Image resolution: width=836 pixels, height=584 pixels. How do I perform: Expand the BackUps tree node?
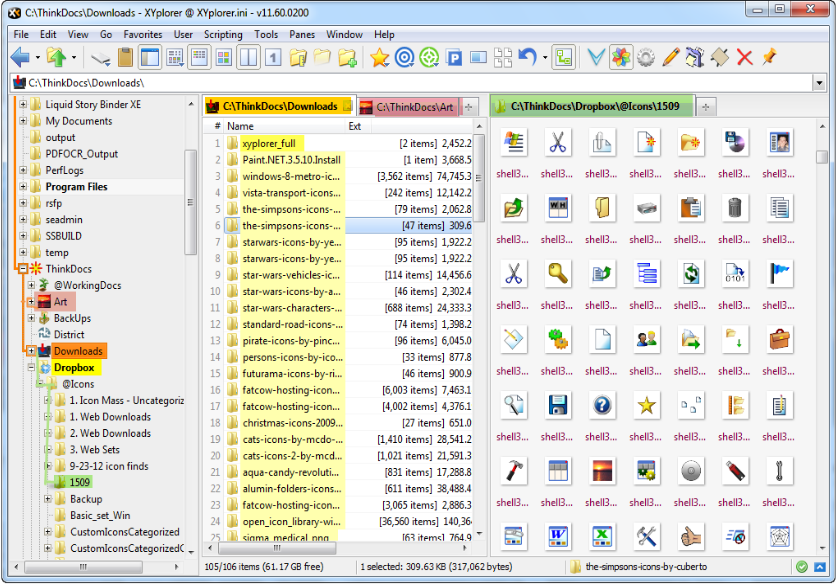pyautogui.click(x=31, y=318)
